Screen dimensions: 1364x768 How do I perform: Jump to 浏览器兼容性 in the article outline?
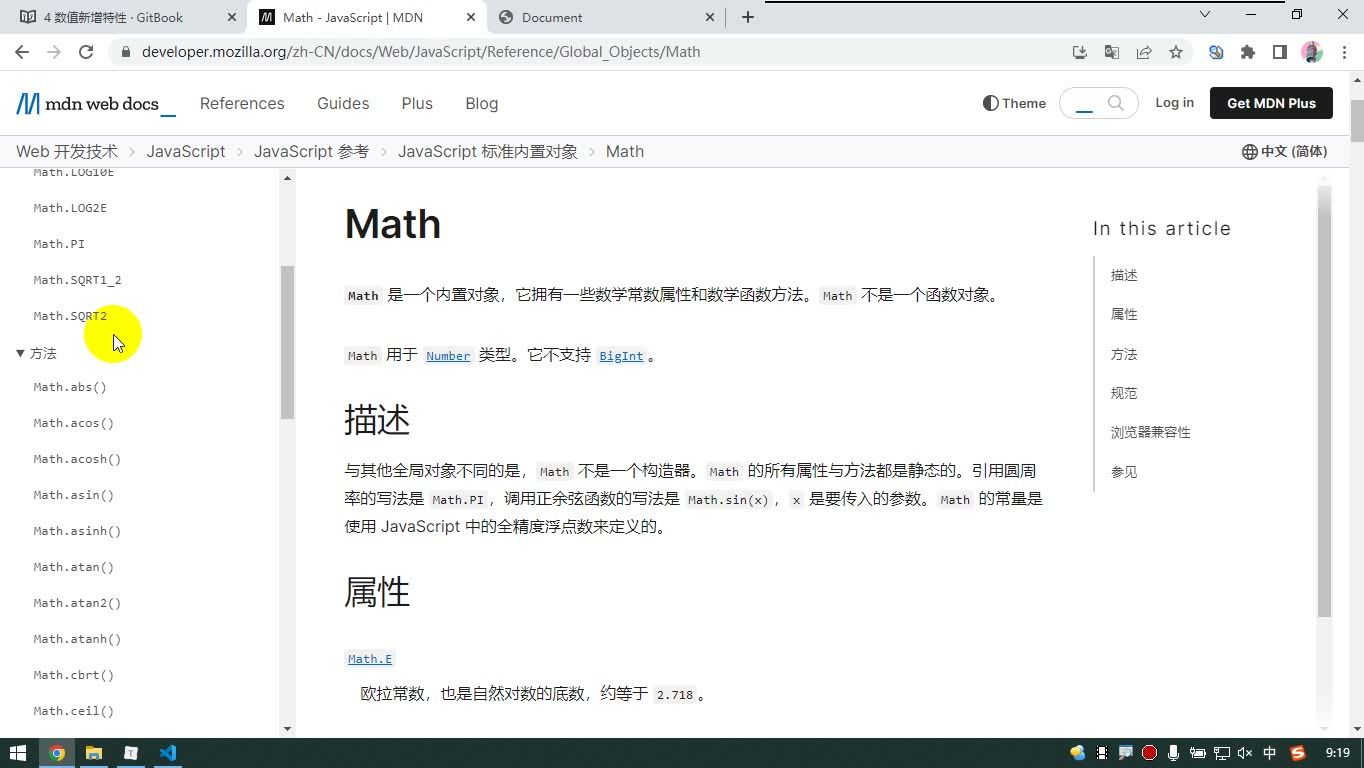point(1150,433)
